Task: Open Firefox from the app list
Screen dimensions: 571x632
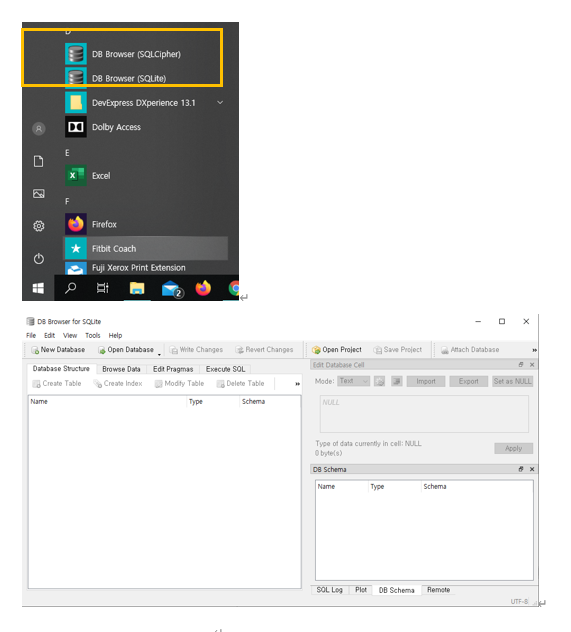Action: (x=104, y=224)
